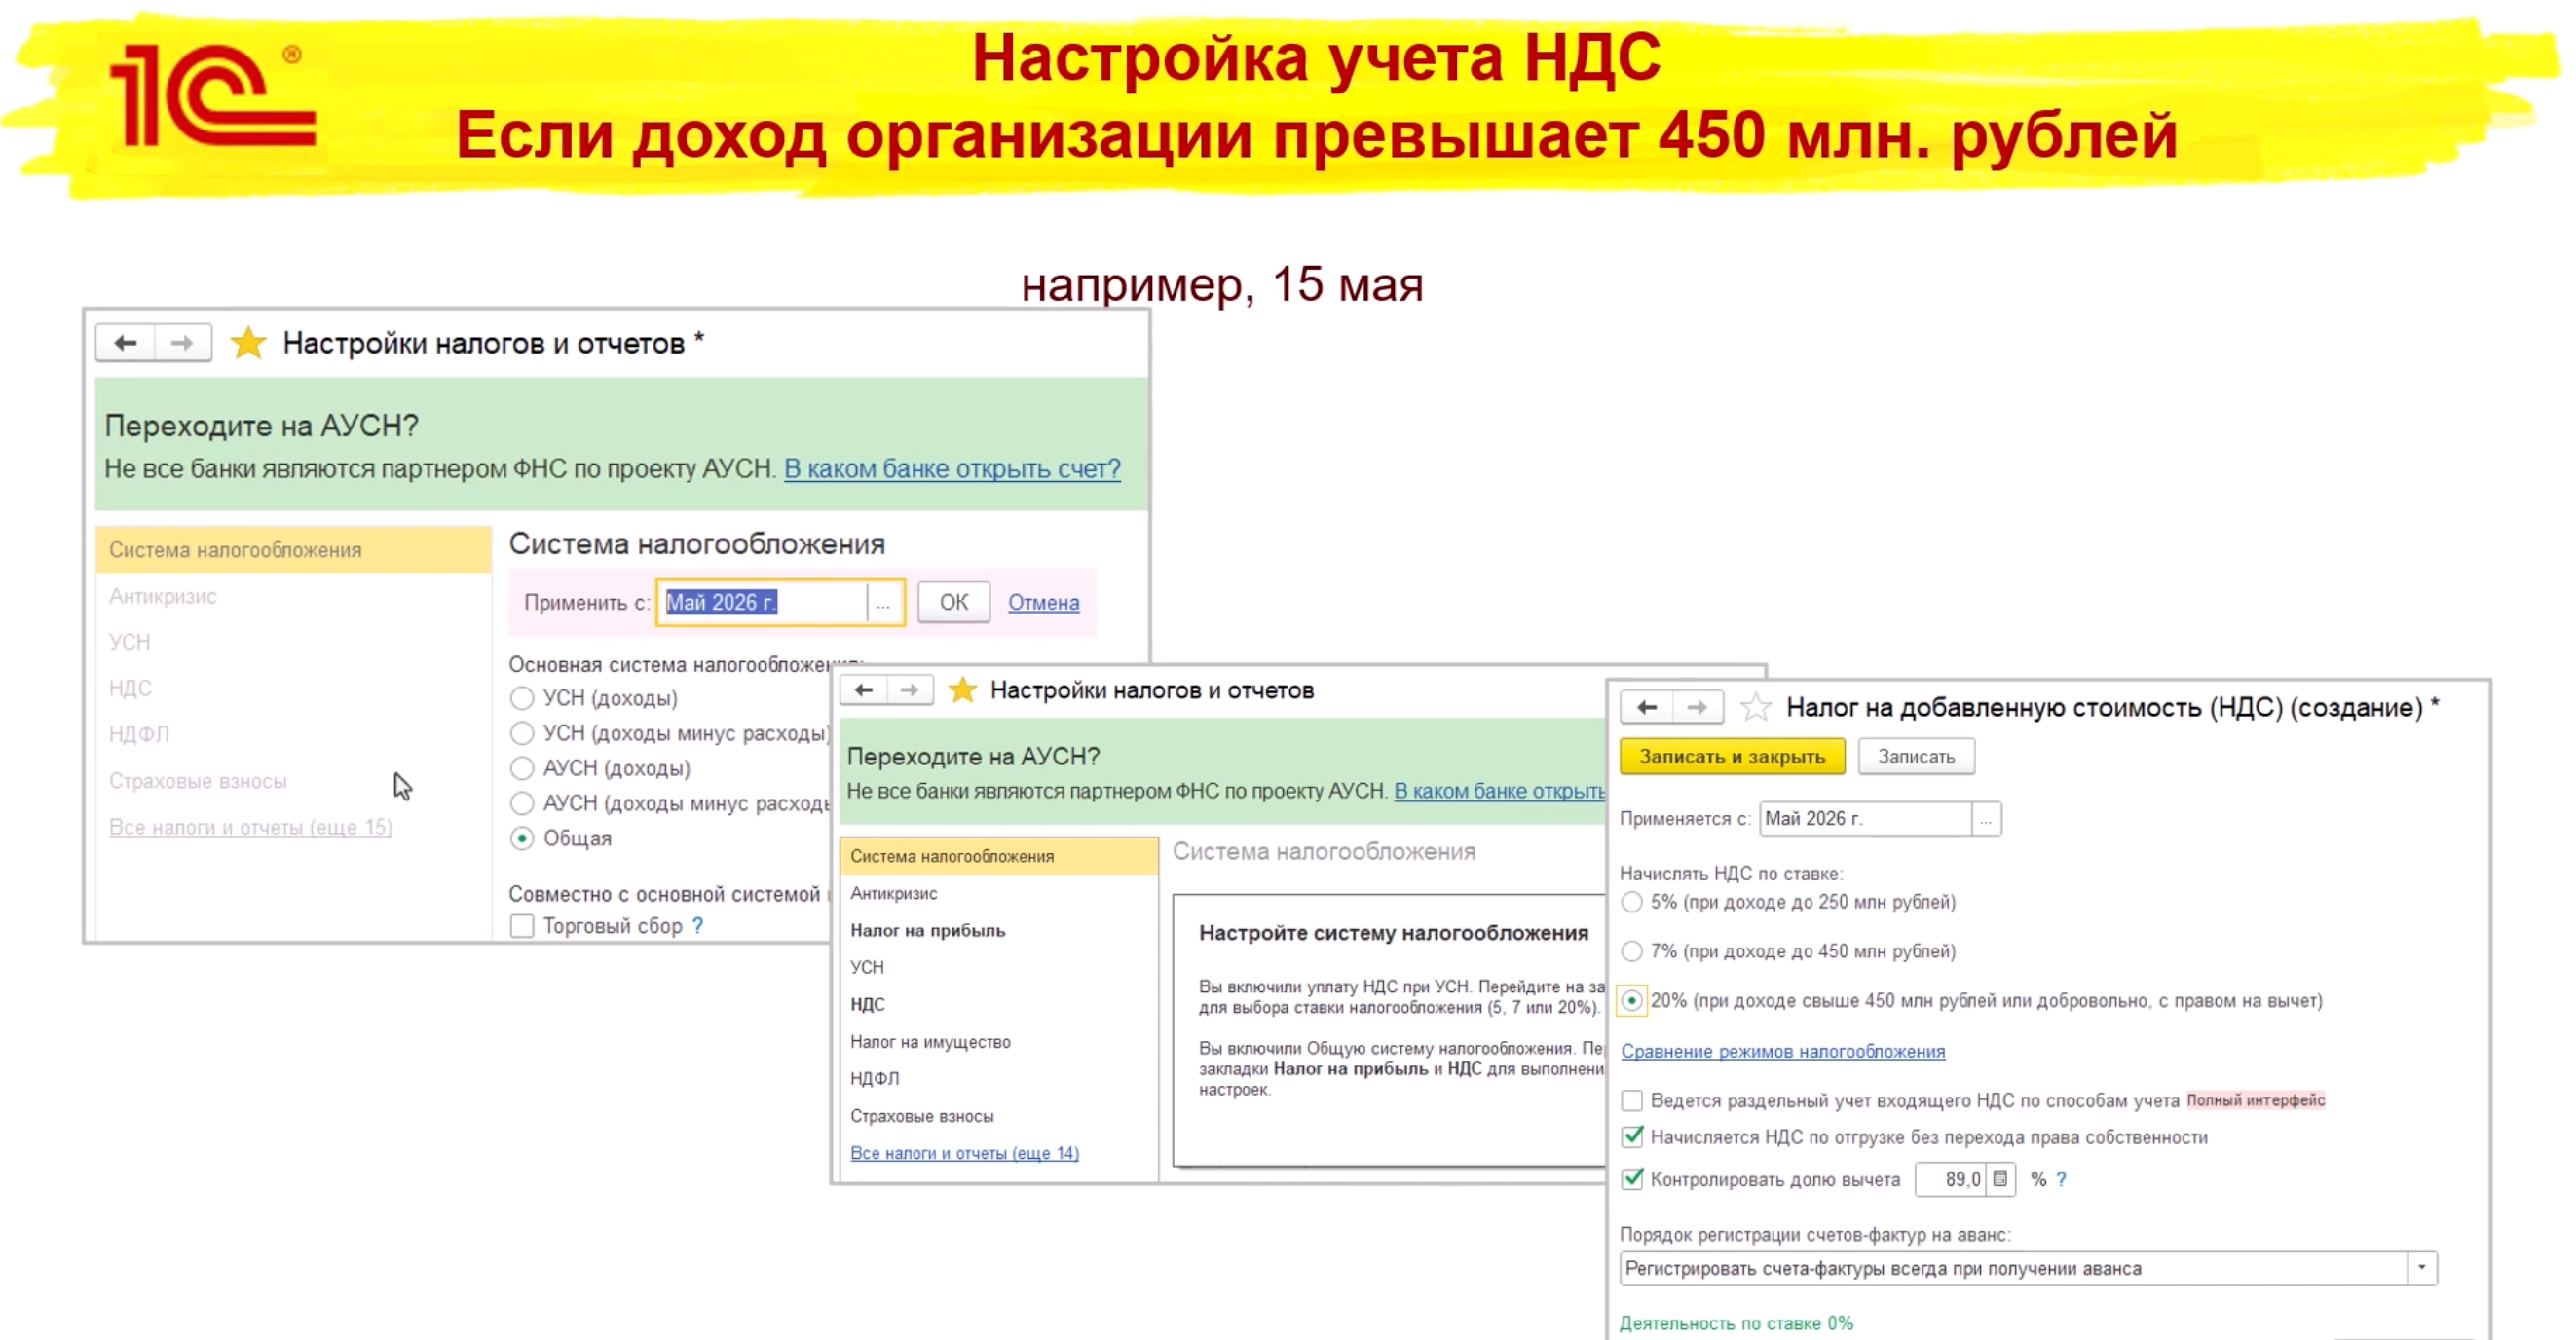Enable раздельный учет входящего НДС checkbox
Image resolution: width=2576 pixels, height=1340 pixels.
1632,1101
